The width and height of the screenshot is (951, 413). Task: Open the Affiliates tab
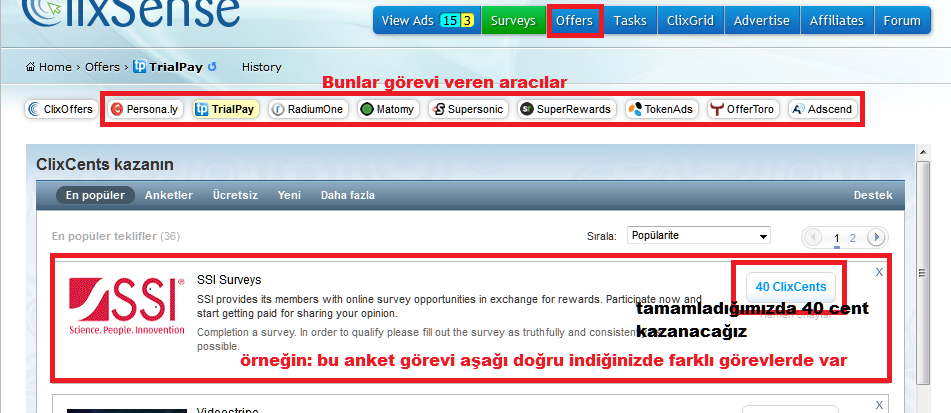pos(836,21)
